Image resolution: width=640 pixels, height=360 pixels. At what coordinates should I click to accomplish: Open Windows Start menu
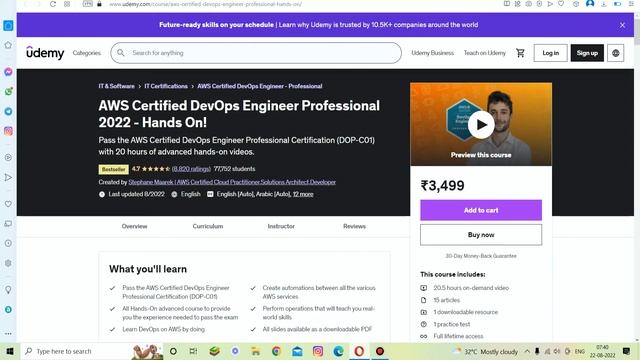[x=10, y=351]
